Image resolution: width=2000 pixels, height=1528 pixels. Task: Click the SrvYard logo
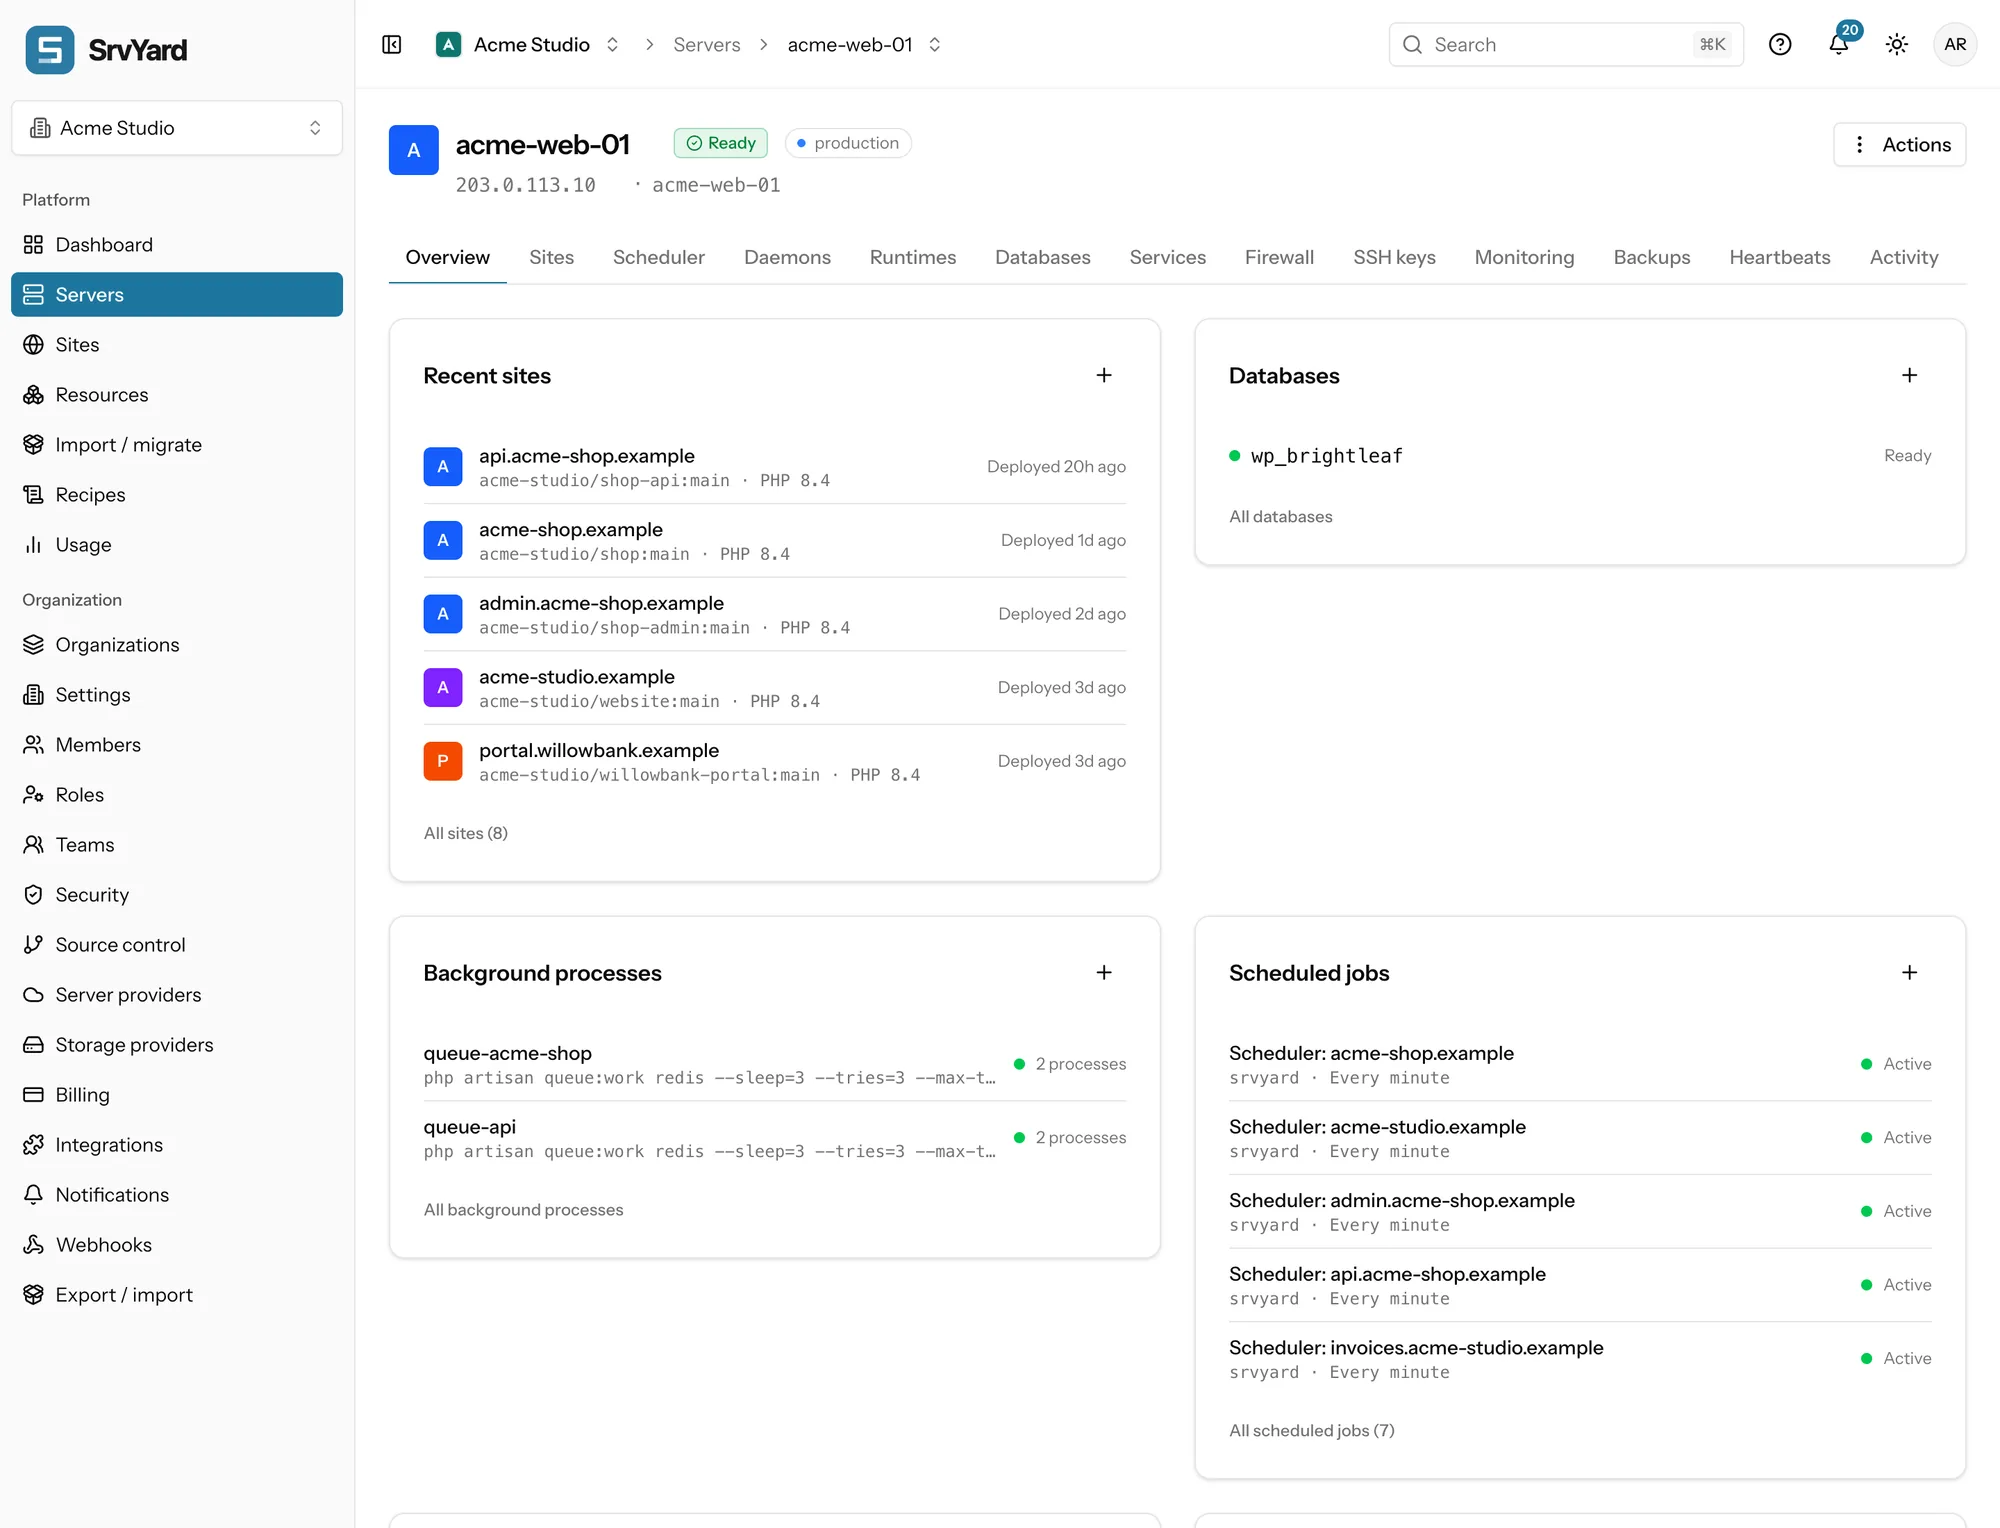tap(107, 50)
